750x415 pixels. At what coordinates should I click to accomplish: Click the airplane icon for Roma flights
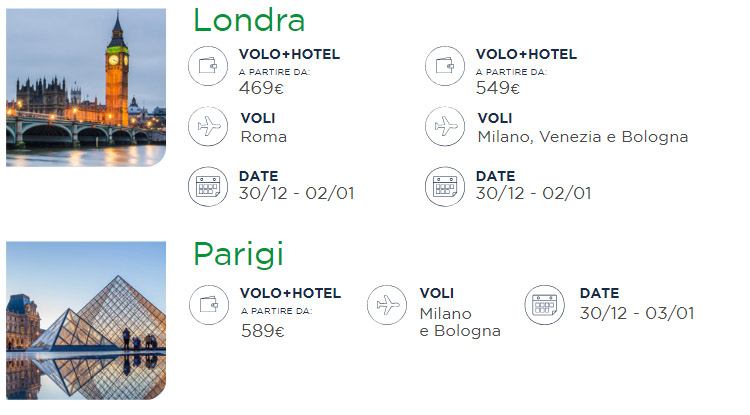(x=208, y=126)
